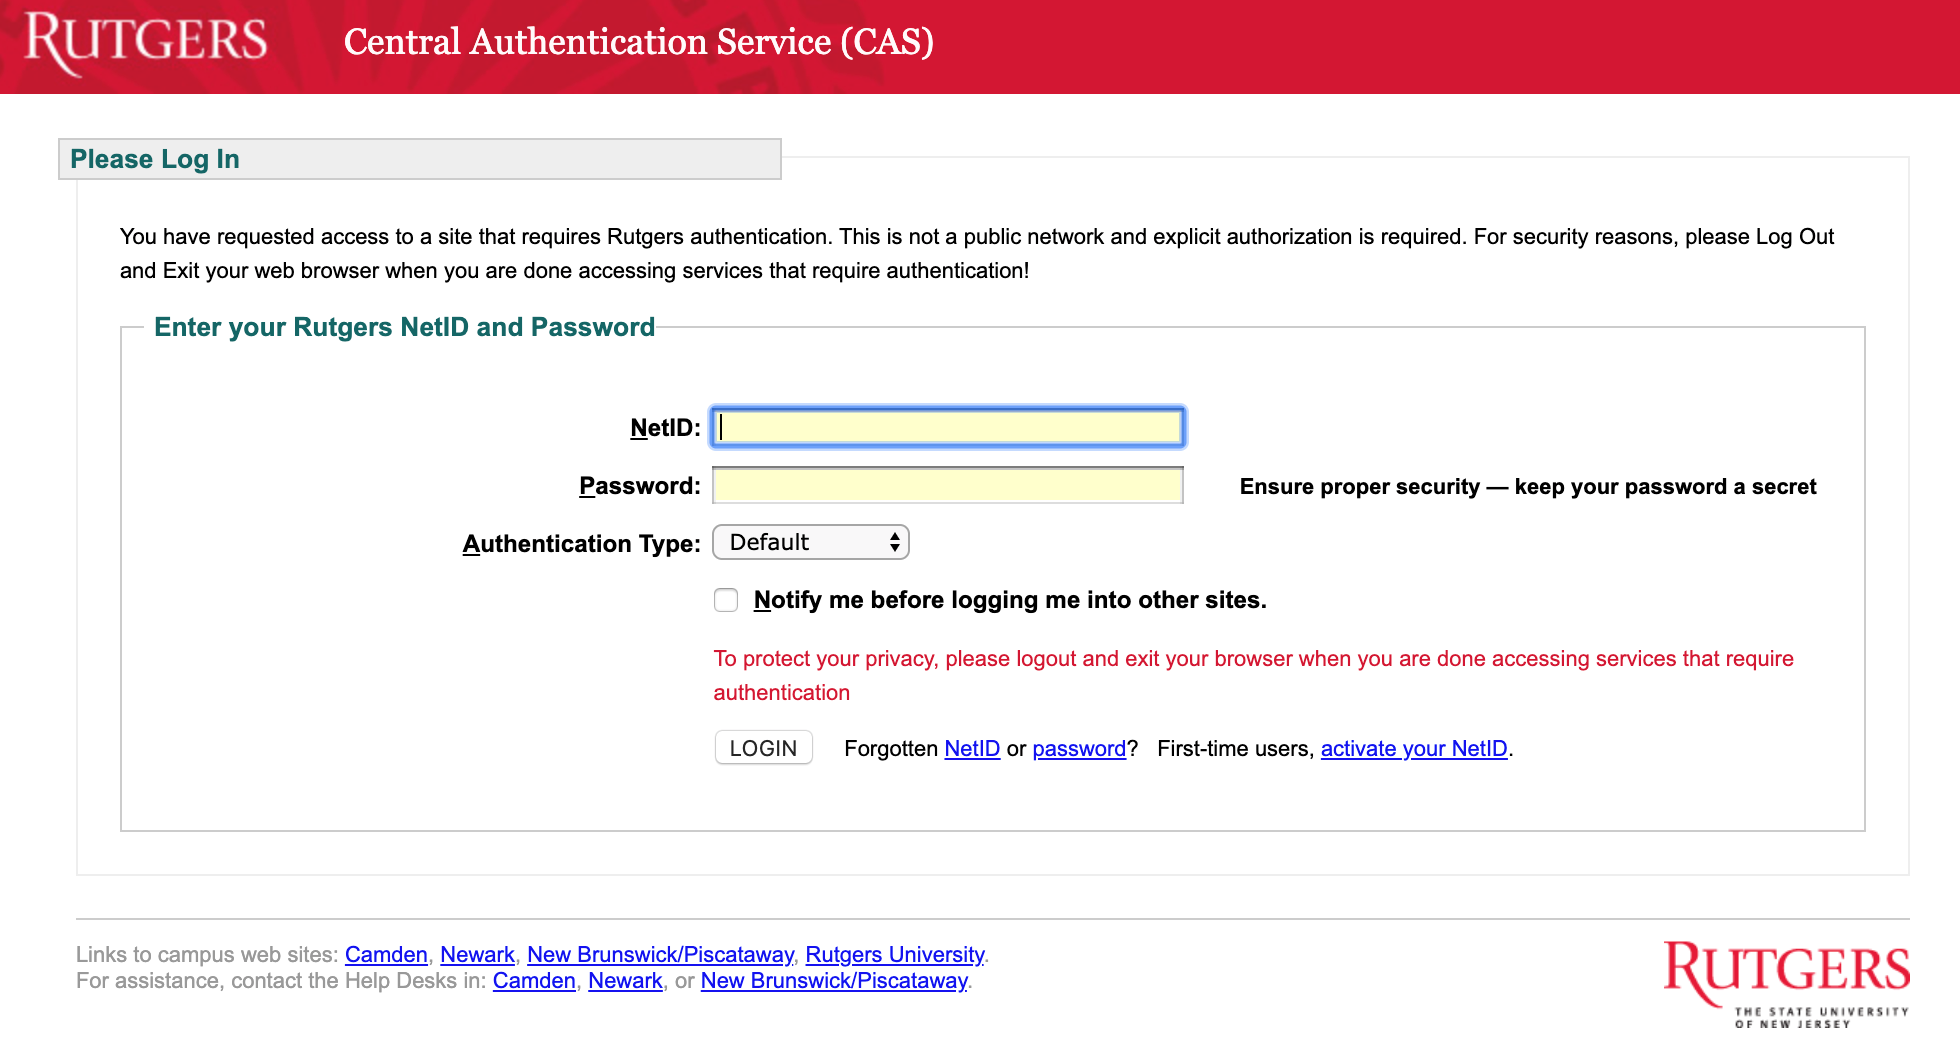Click the Rutgers State University footer logo
This screenshot has height=1054, width=1960.
pyautogui.click(x=1786, y=982)
